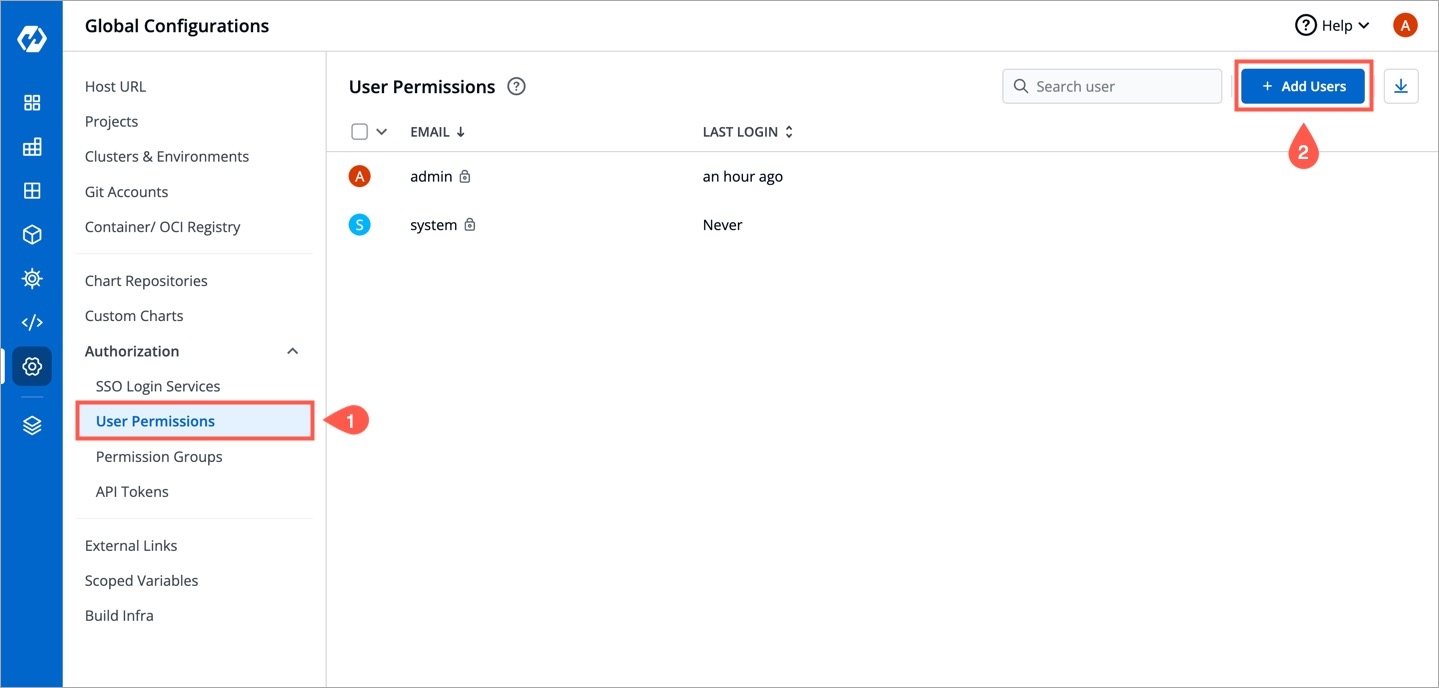
Task: Open the Applications grid icon in sidebar
Action: point(32,103)
